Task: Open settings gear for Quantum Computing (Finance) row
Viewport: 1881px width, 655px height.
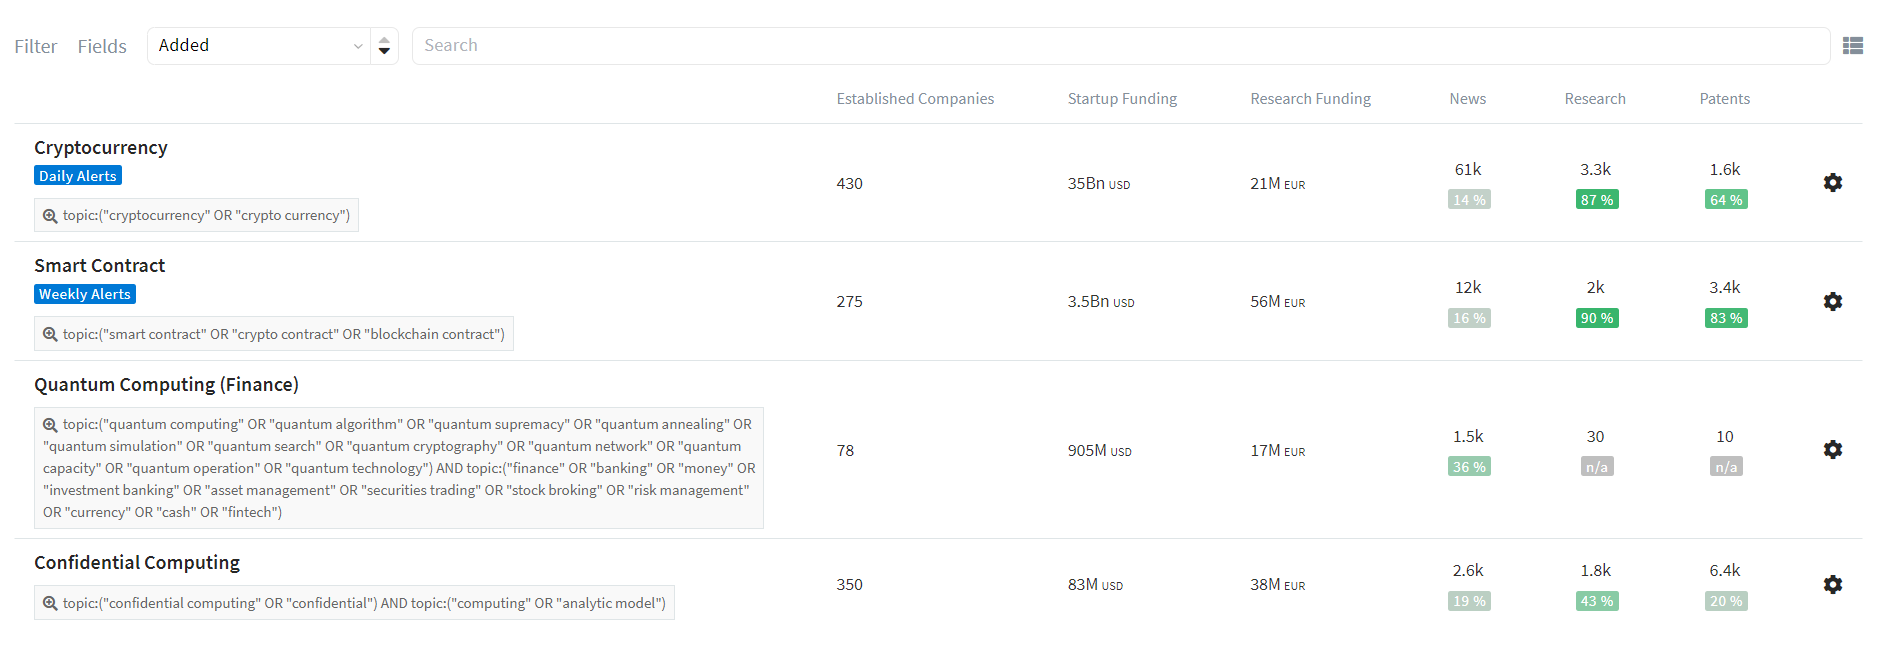Action: [x=1832, y=450]
